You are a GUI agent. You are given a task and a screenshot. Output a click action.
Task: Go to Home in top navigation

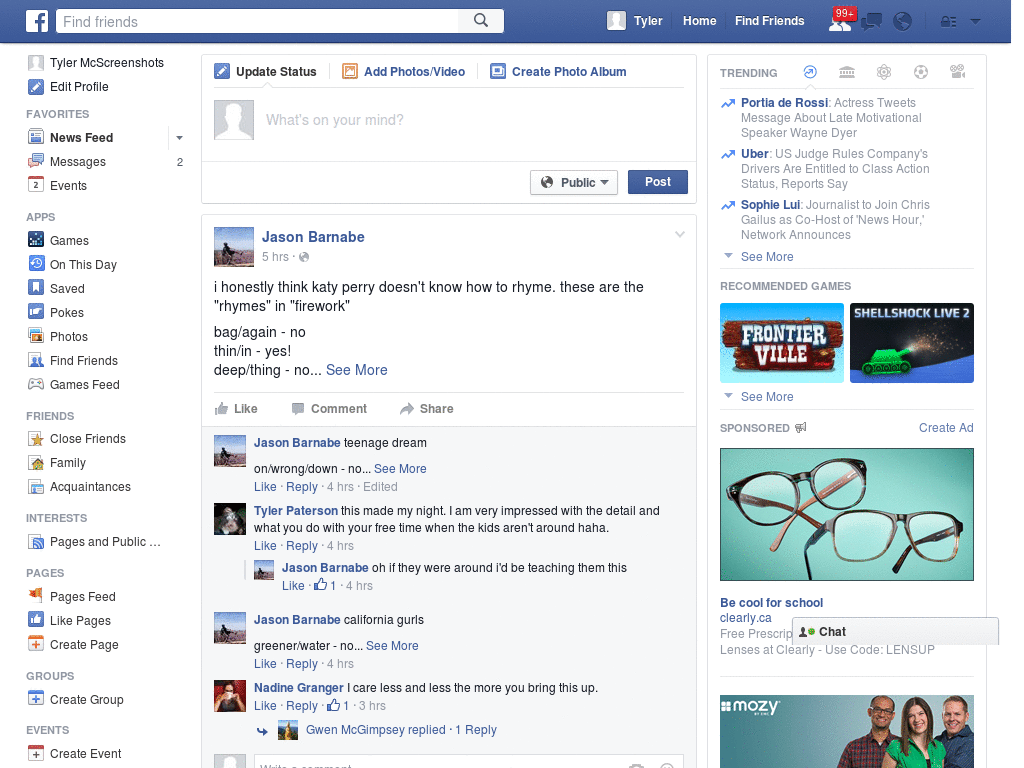699,21
